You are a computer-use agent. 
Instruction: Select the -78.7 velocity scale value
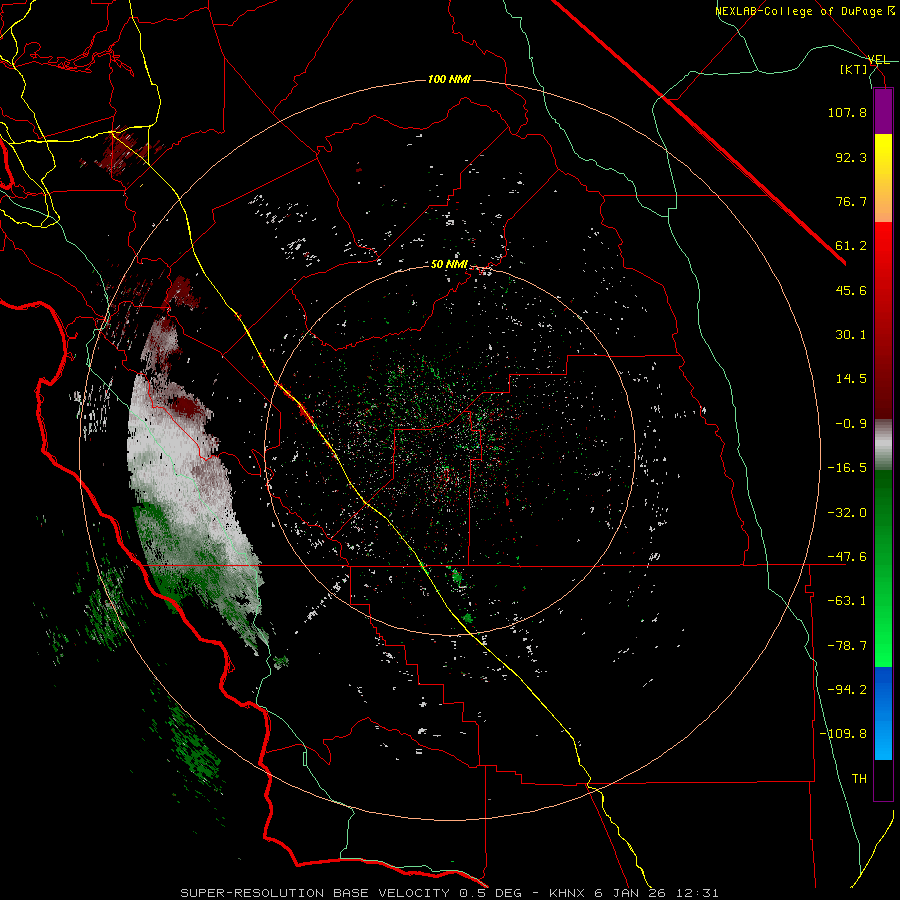[x=847, y=646]
